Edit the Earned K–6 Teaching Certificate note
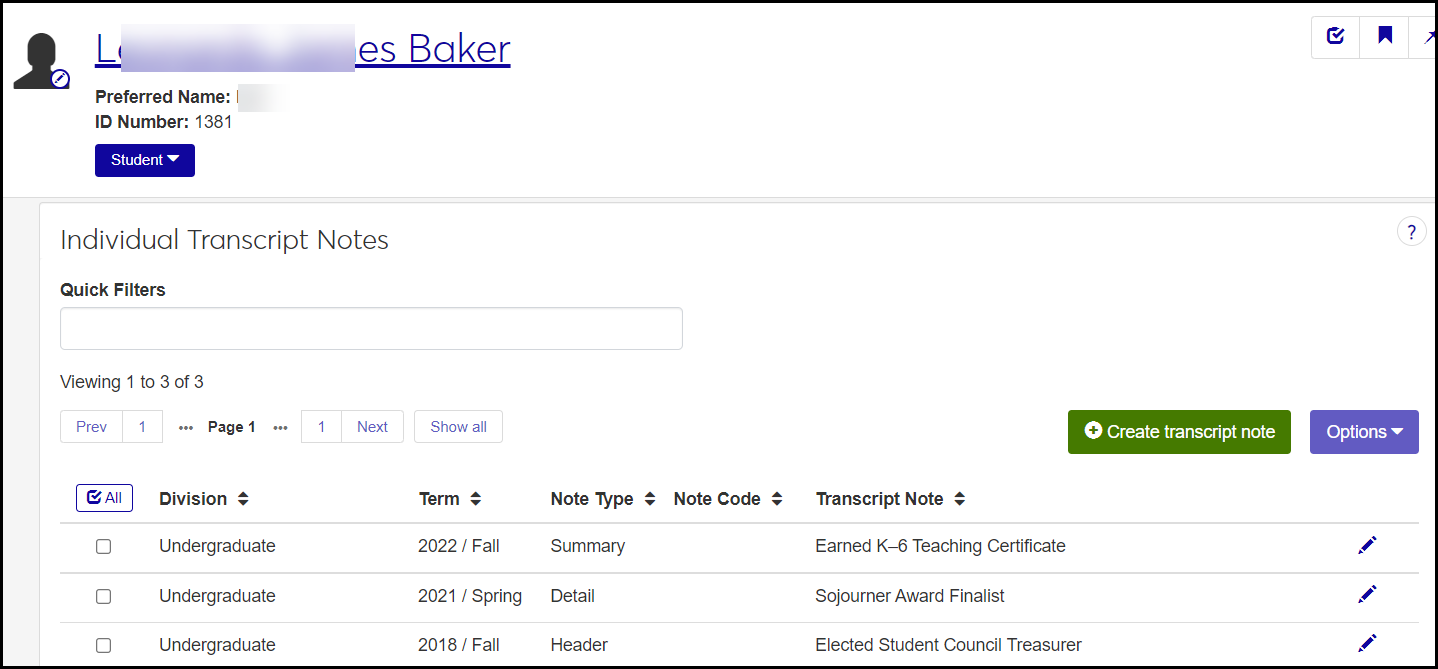The width and height of the screenshot is (1438, 669). pyautogui.click(x=1367, y=545)
